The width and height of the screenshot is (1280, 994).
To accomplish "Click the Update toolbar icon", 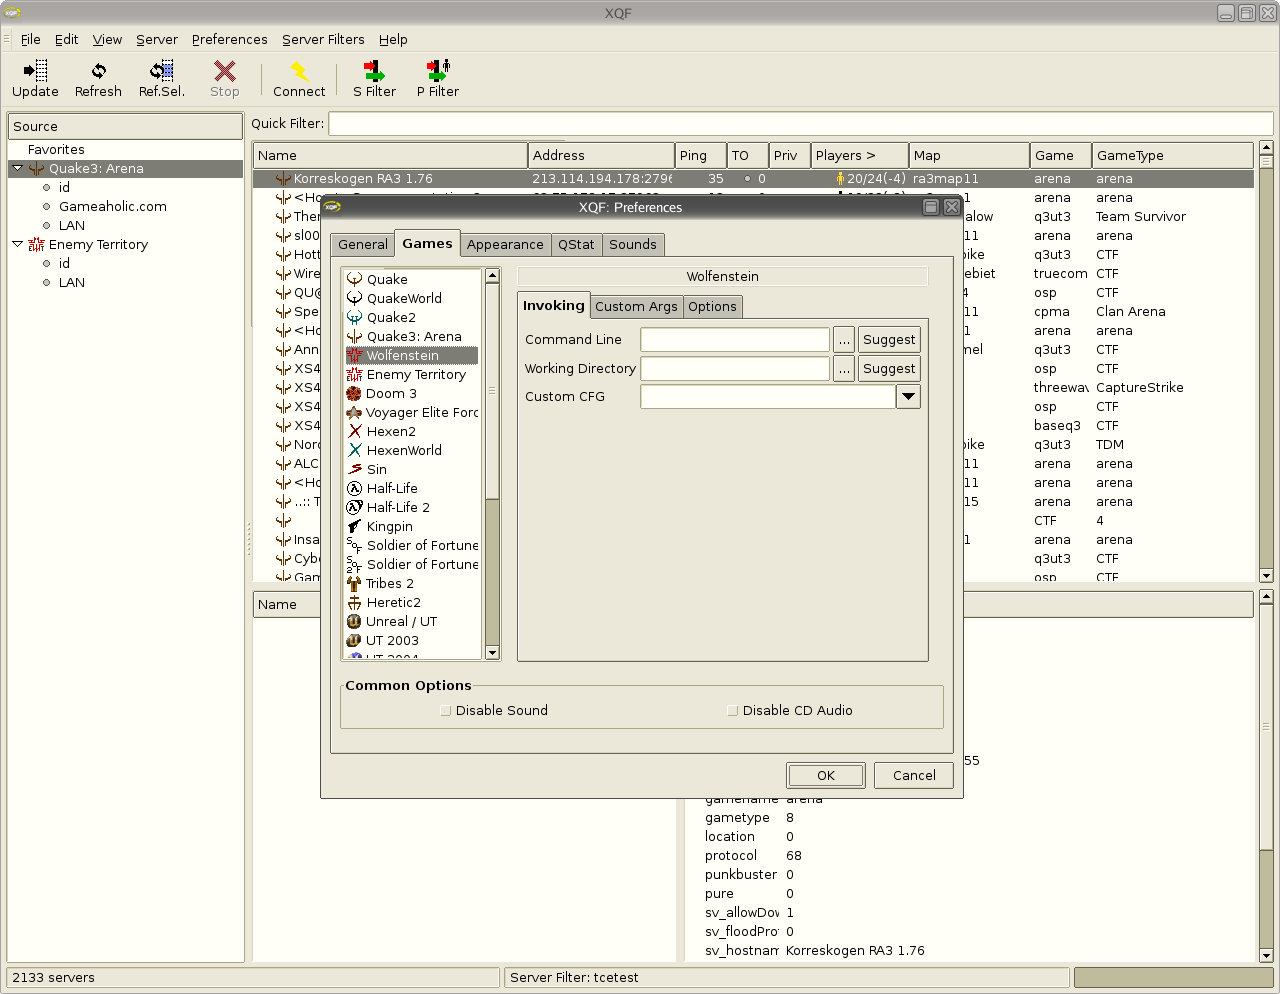I will pos(35,71).
